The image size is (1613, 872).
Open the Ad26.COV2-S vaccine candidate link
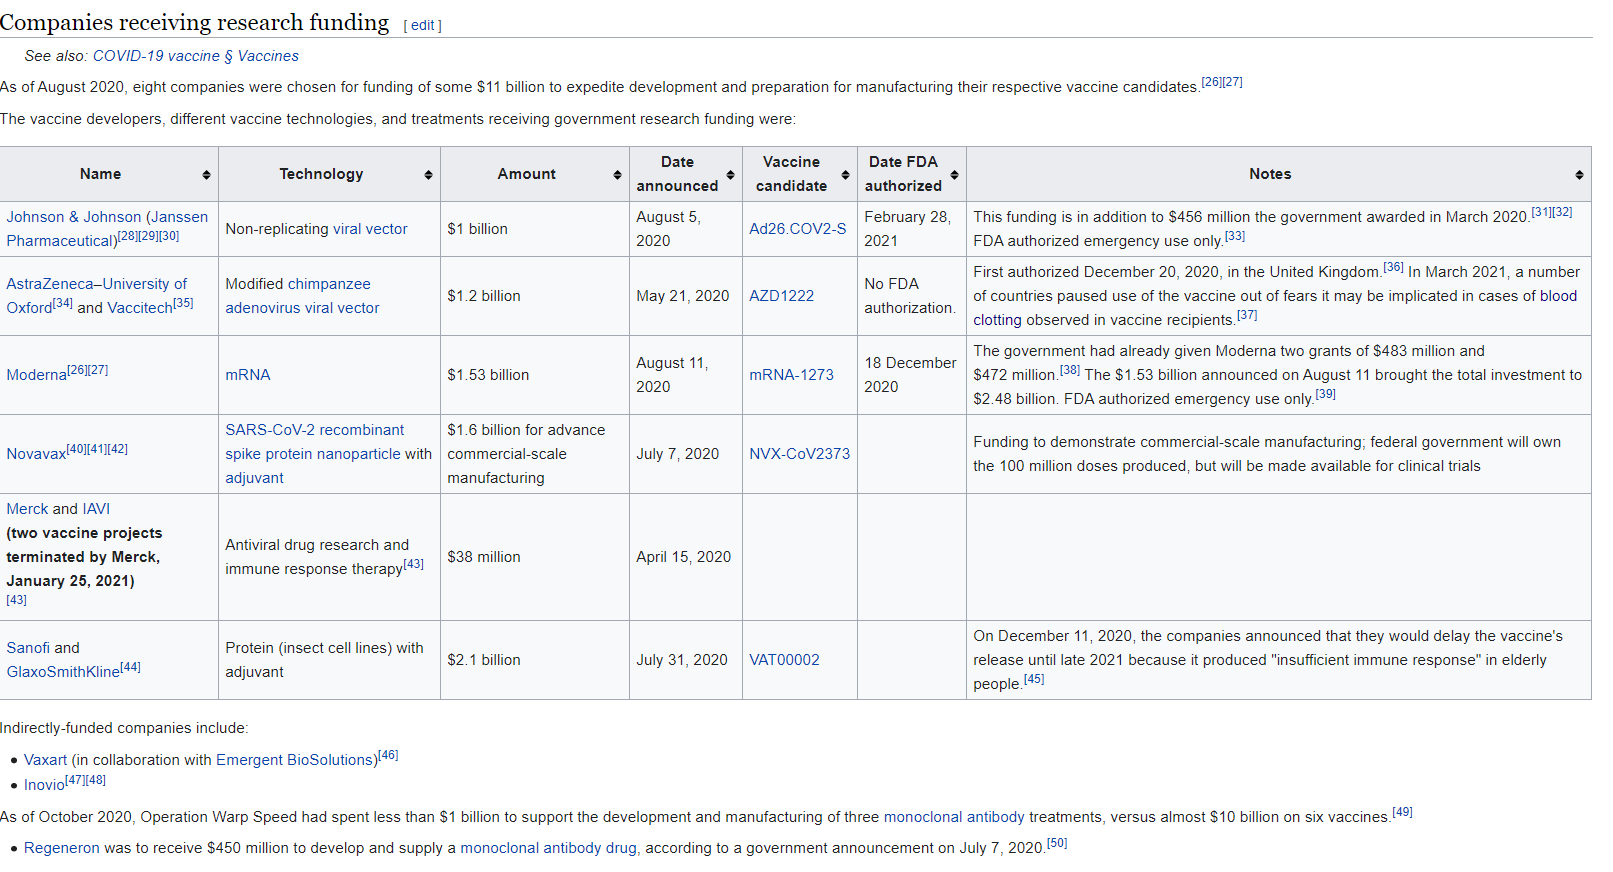797,229
